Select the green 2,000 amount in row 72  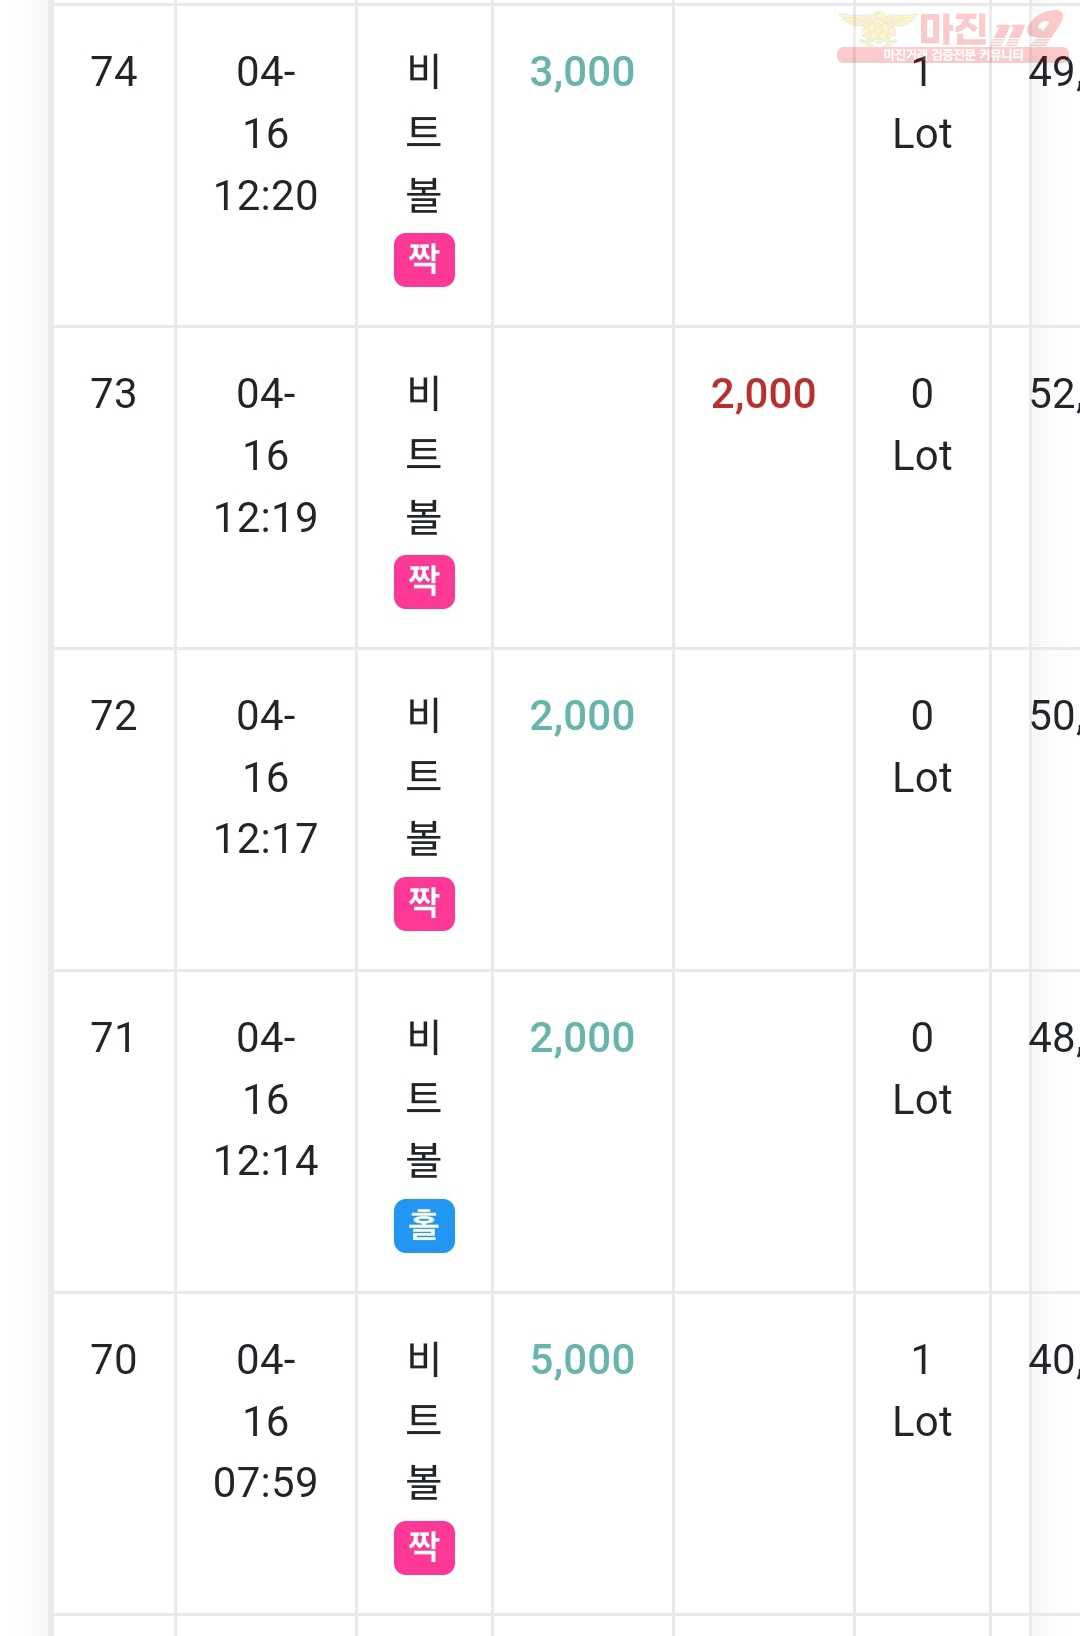pos(582,716)
